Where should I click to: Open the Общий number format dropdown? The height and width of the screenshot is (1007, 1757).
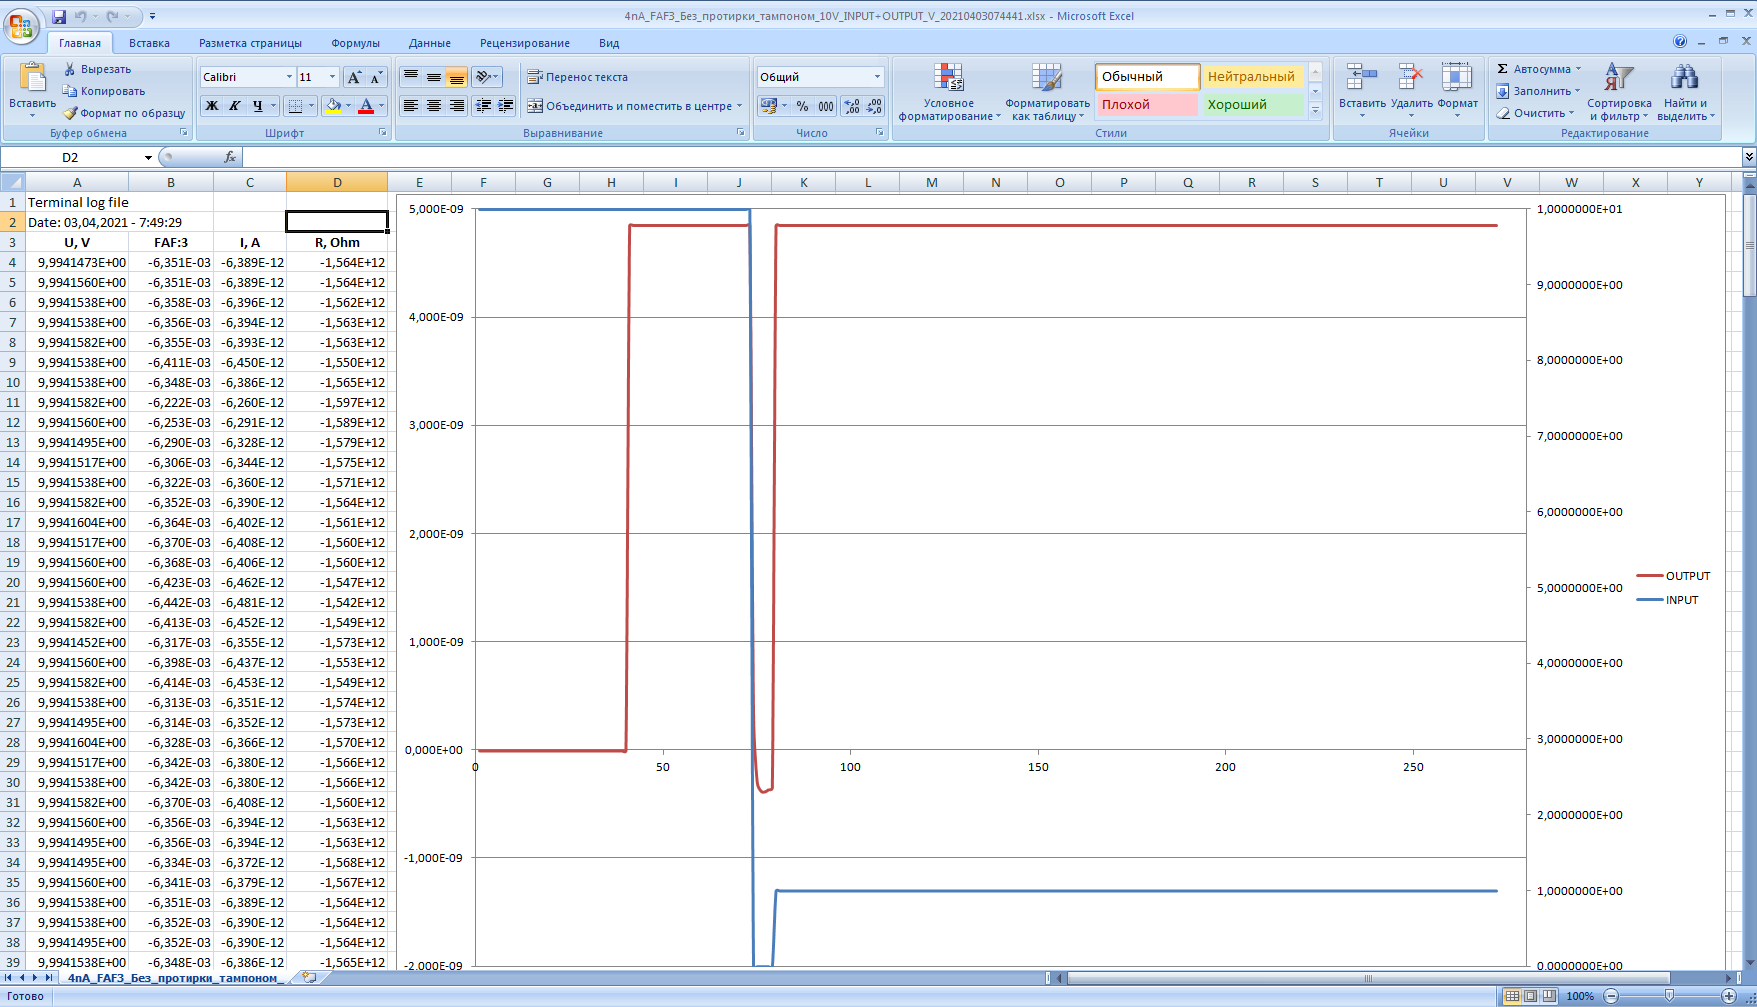click(878, 77)
